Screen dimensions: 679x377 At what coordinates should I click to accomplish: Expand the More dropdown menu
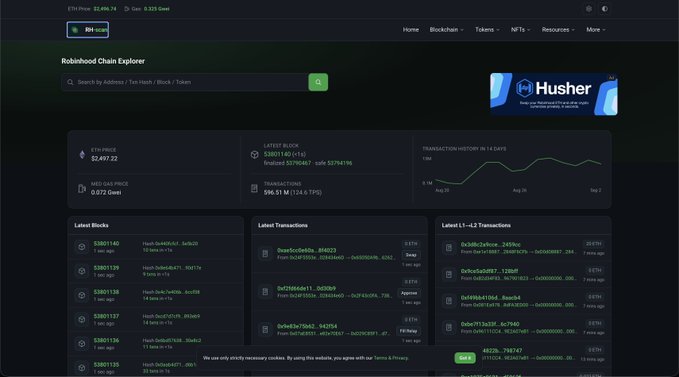click(596, 30)
